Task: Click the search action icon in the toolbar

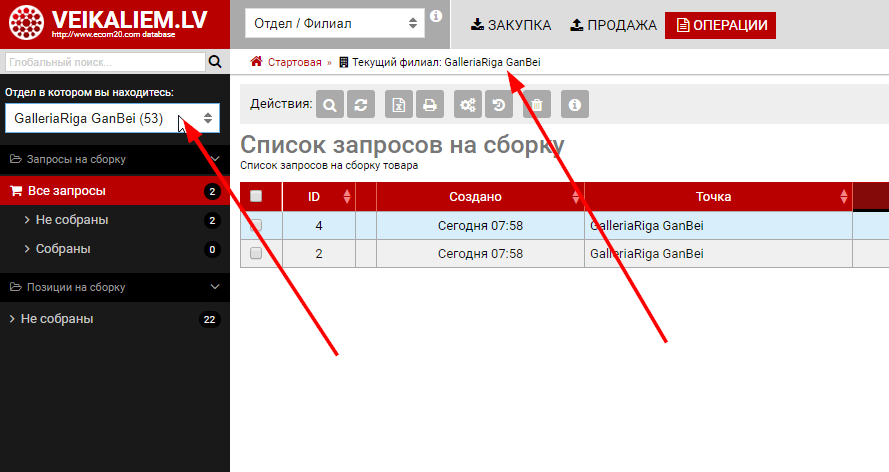Action: (331, 104)
